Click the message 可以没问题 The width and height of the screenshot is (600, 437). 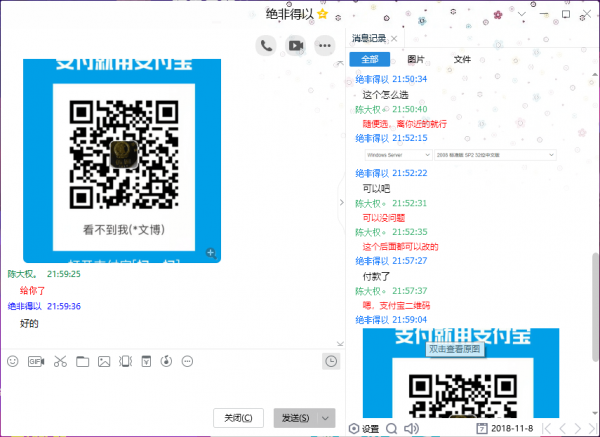[x=384, y=218]
